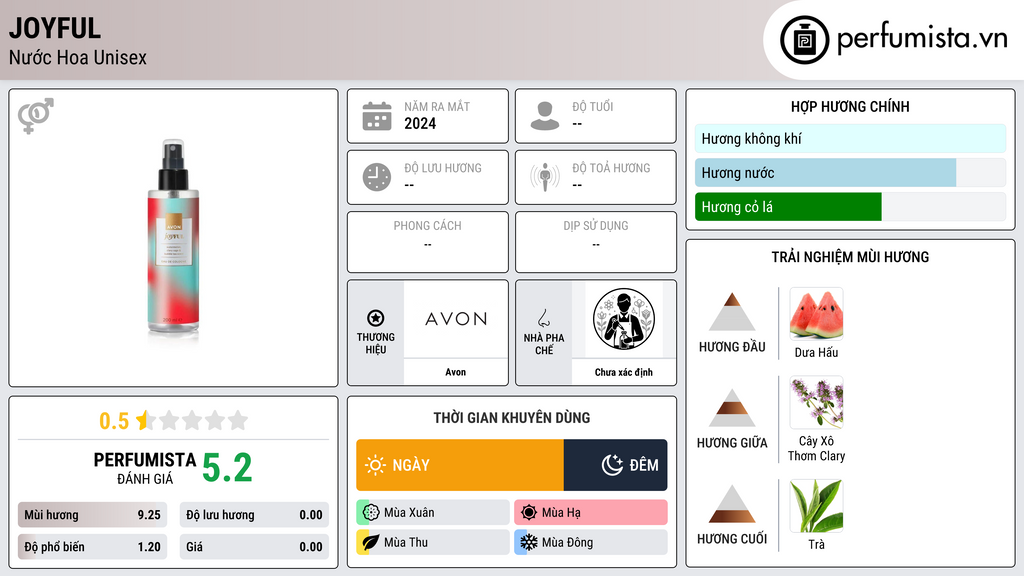Click the star badge icon above Thương Hiệu
The height and width of the screenshot is (576, 1024).
[376, 318]
